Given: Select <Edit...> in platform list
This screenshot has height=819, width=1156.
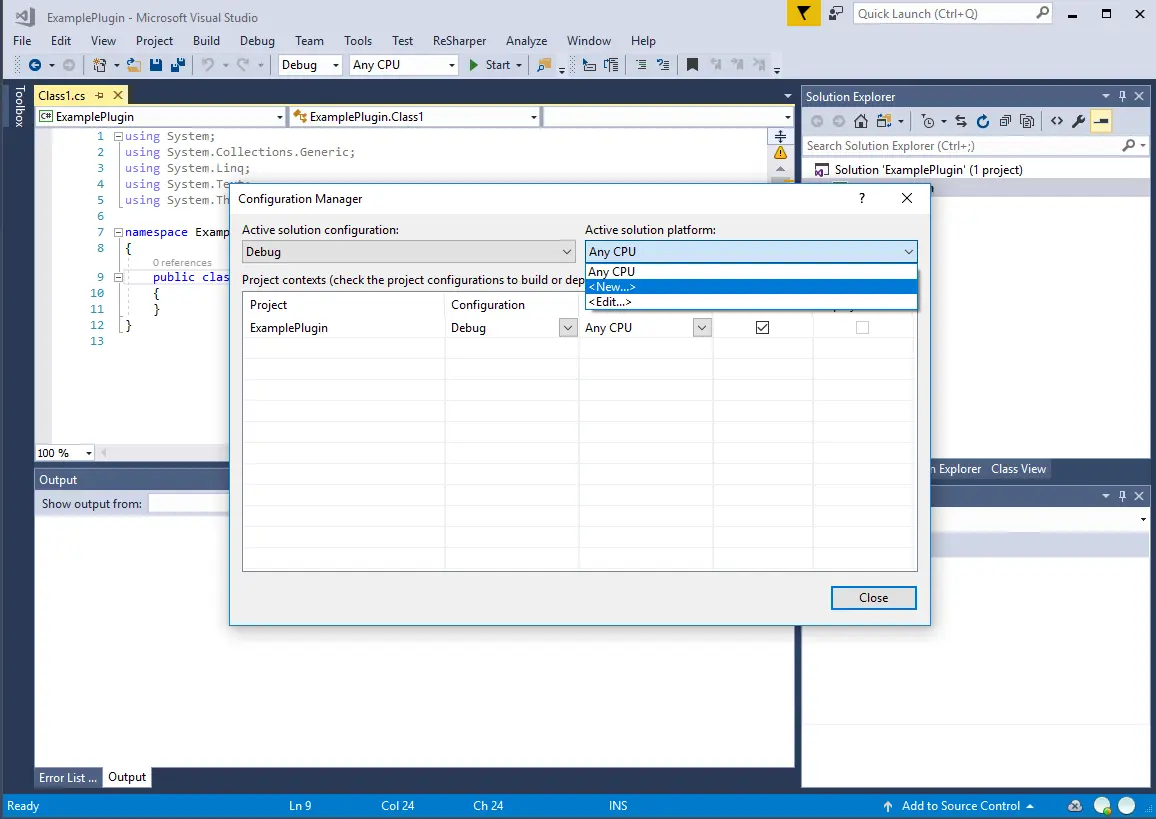Looking at the screenshot, I should [x=751, y=302].
